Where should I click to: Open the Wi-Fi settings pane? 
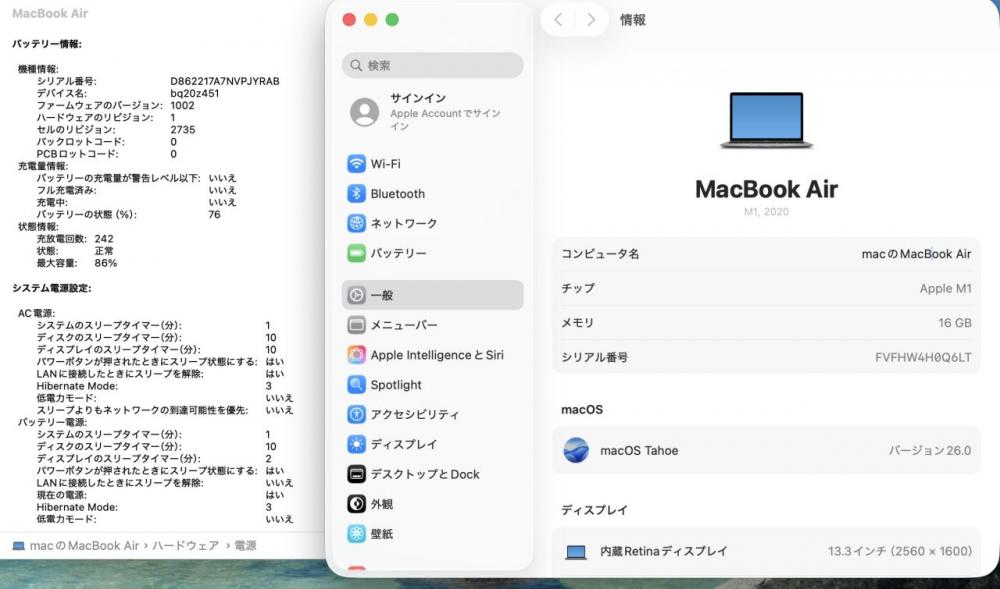click(x=432, y=164)
